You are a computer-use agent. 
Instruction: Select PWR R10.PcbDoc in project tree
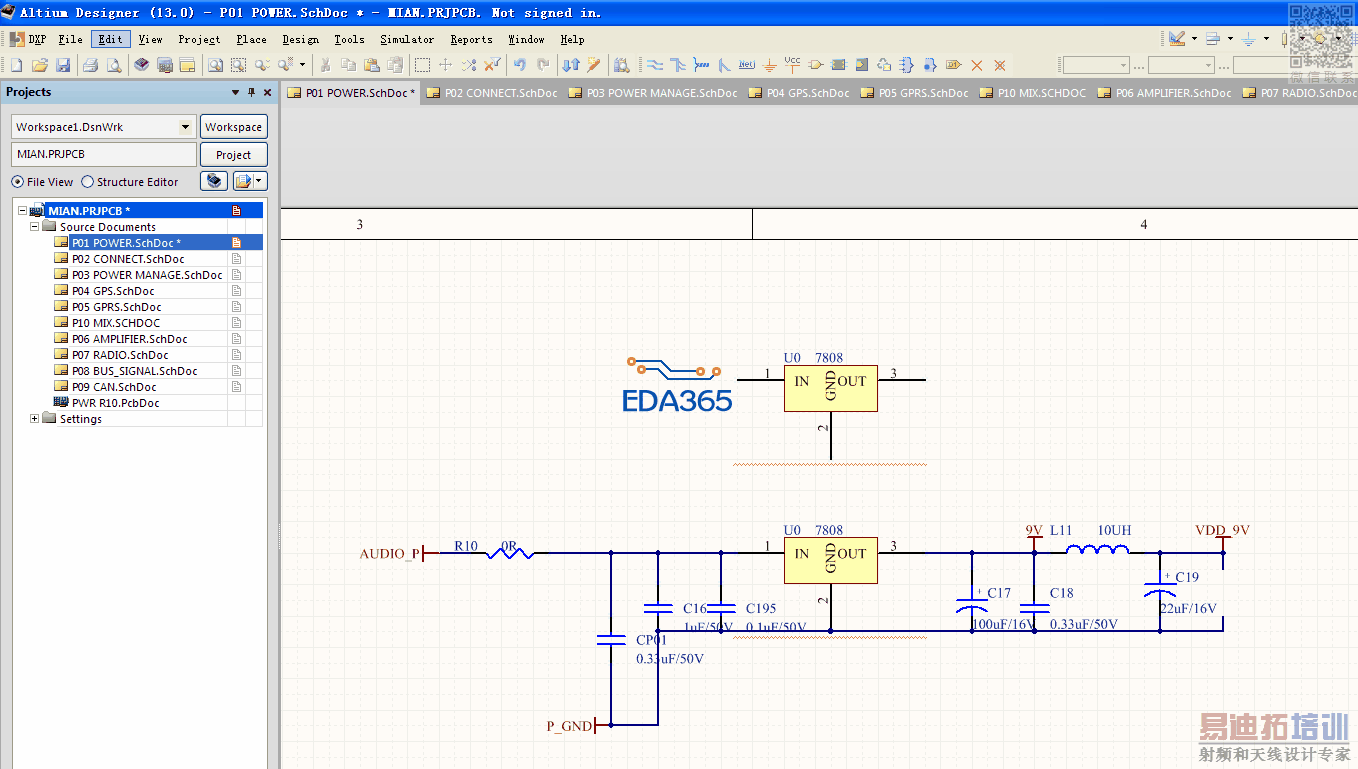click(x=115, y=403)
